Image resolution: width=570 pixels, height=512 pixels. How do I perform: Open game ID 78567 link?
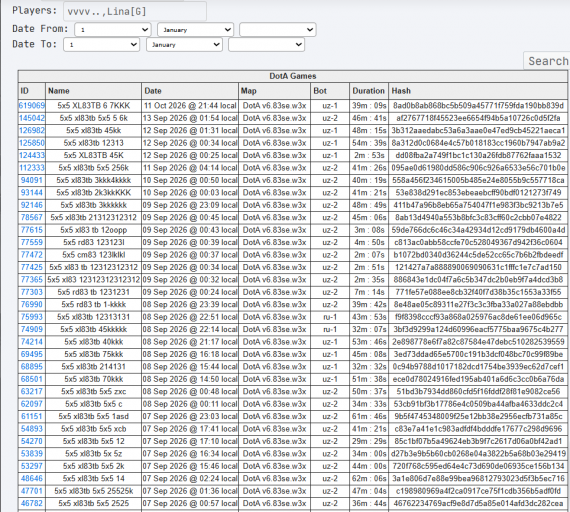click(x=32, y=217)
